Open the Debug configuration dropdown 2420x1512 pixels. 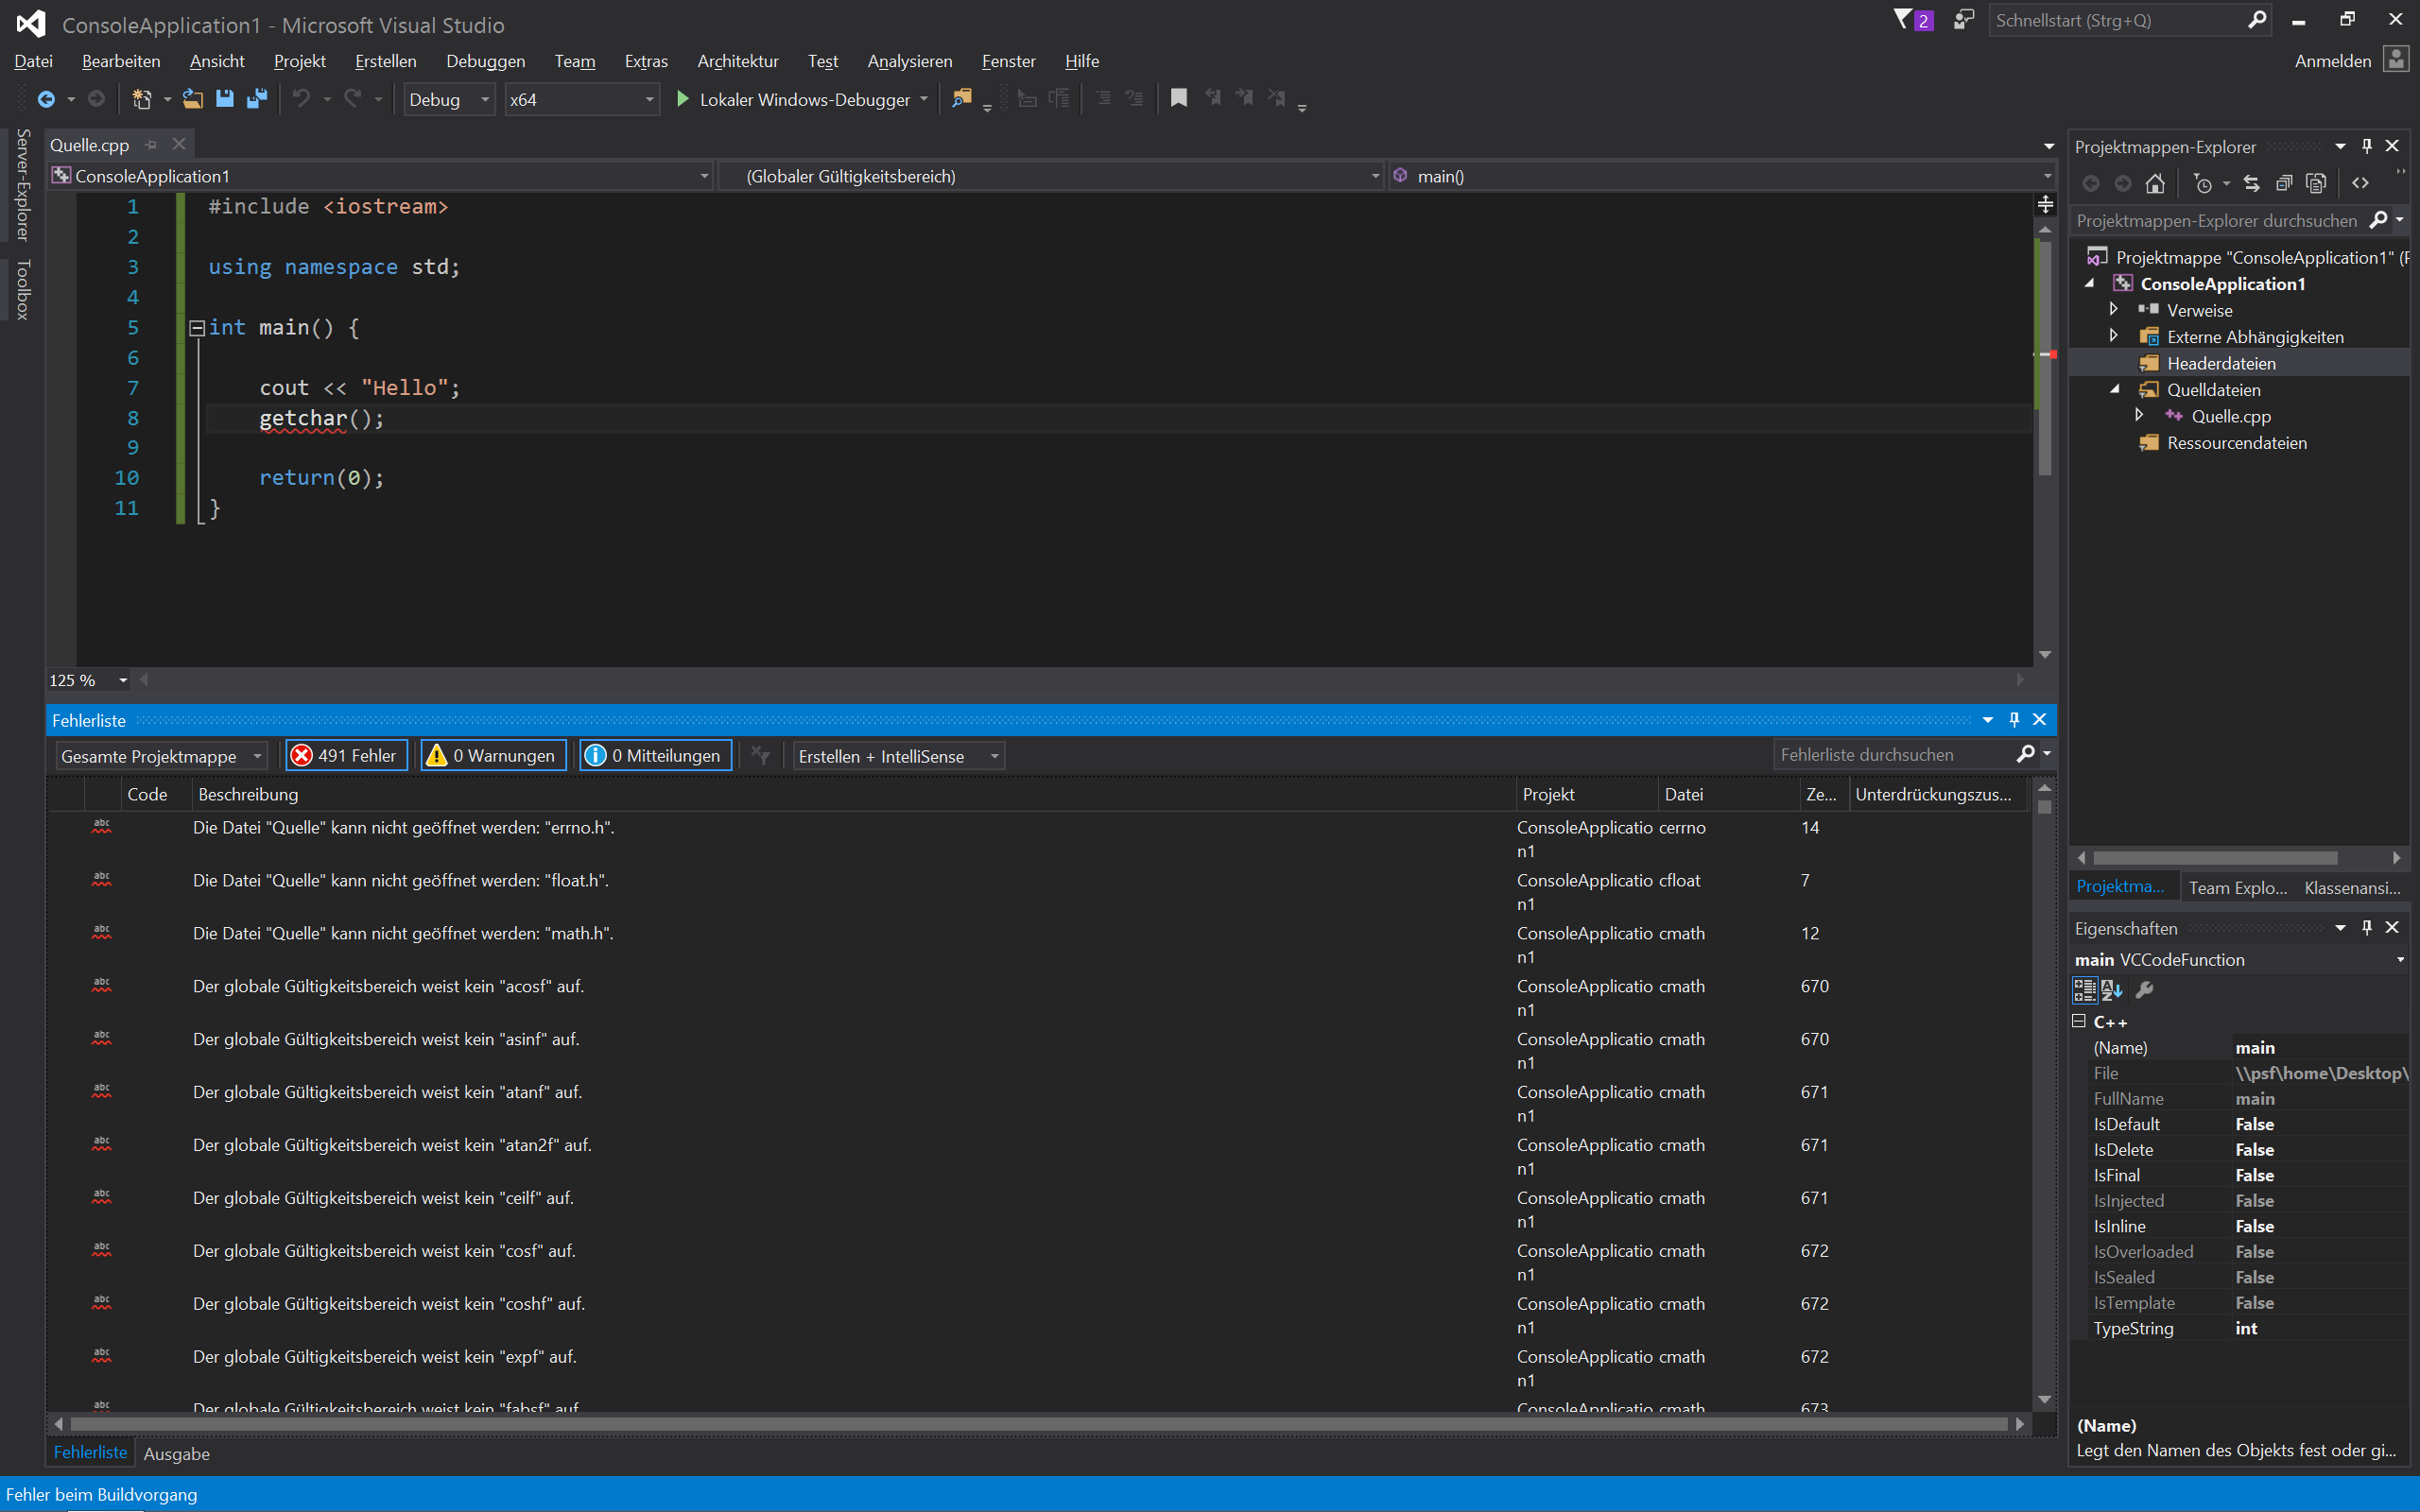449,99
